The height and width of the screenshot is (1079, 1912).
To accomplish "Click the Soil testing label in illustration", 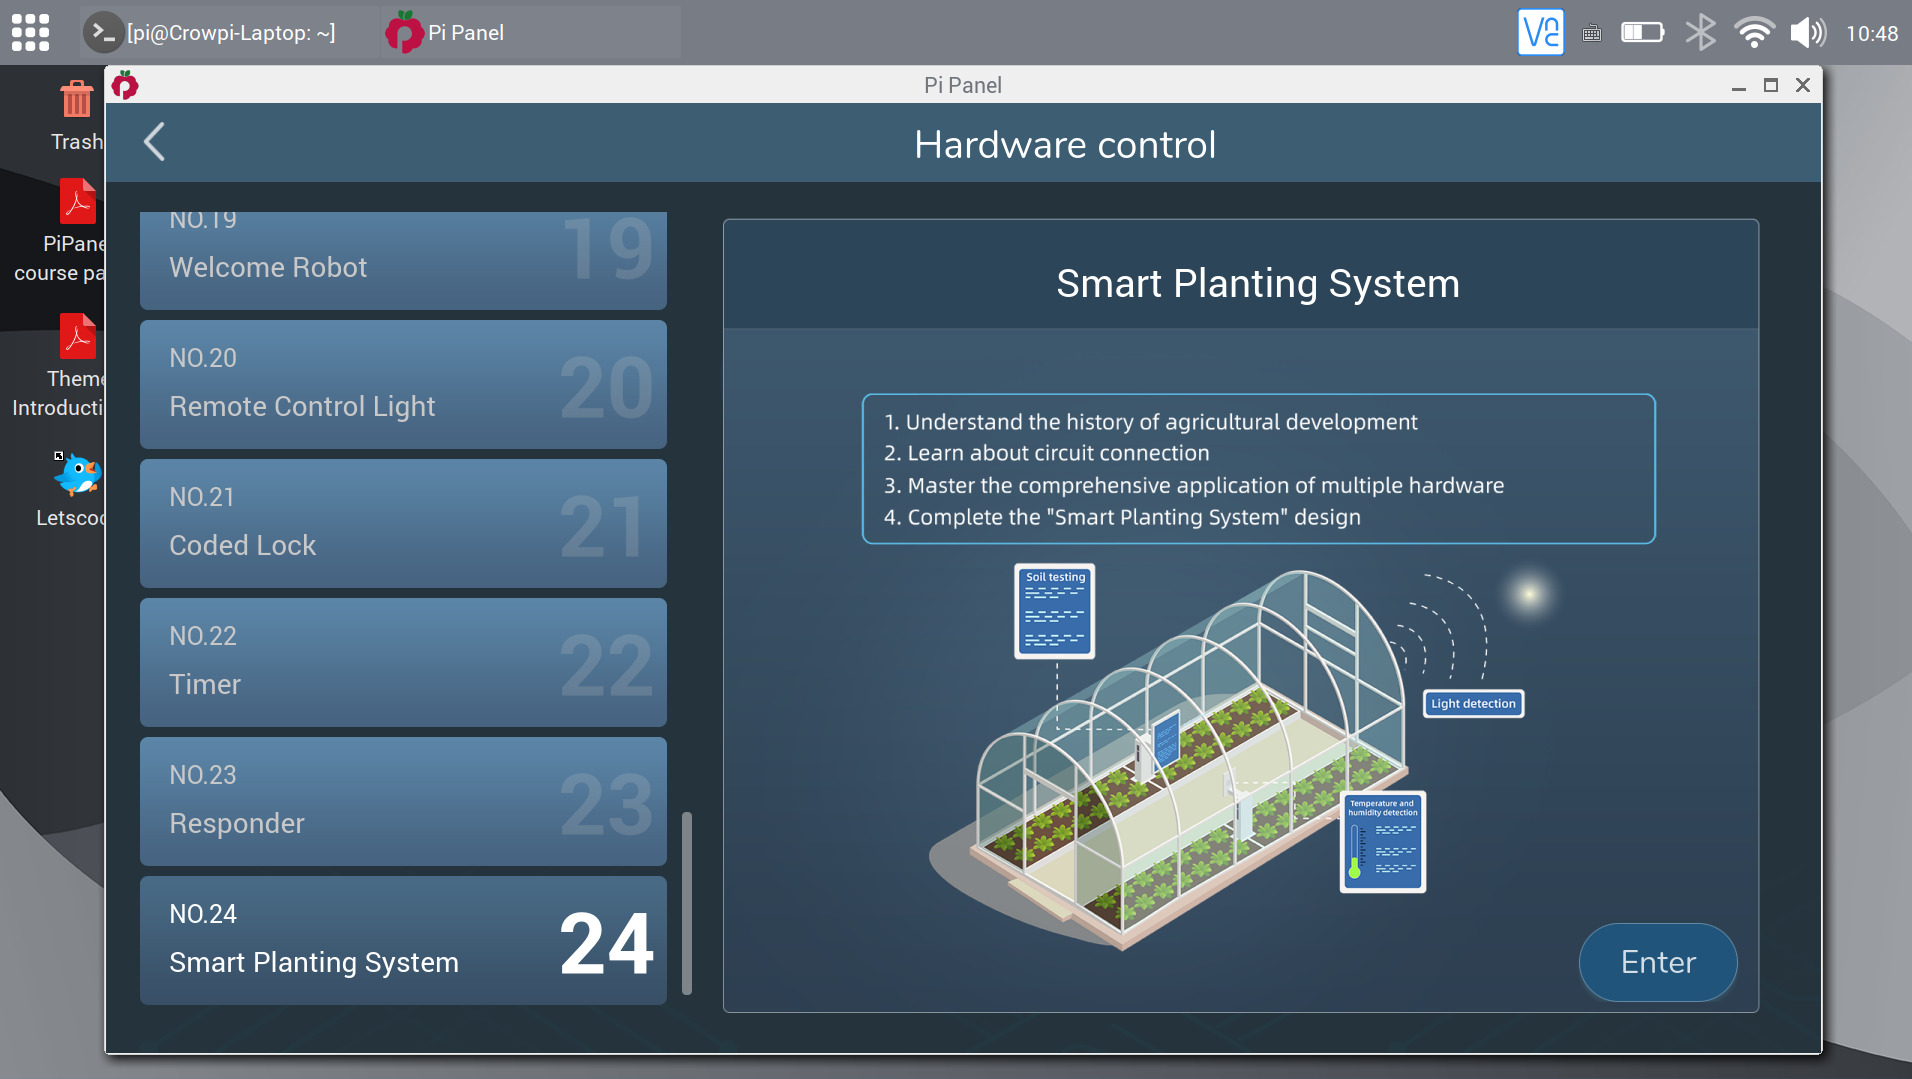I will point(1055,577).
